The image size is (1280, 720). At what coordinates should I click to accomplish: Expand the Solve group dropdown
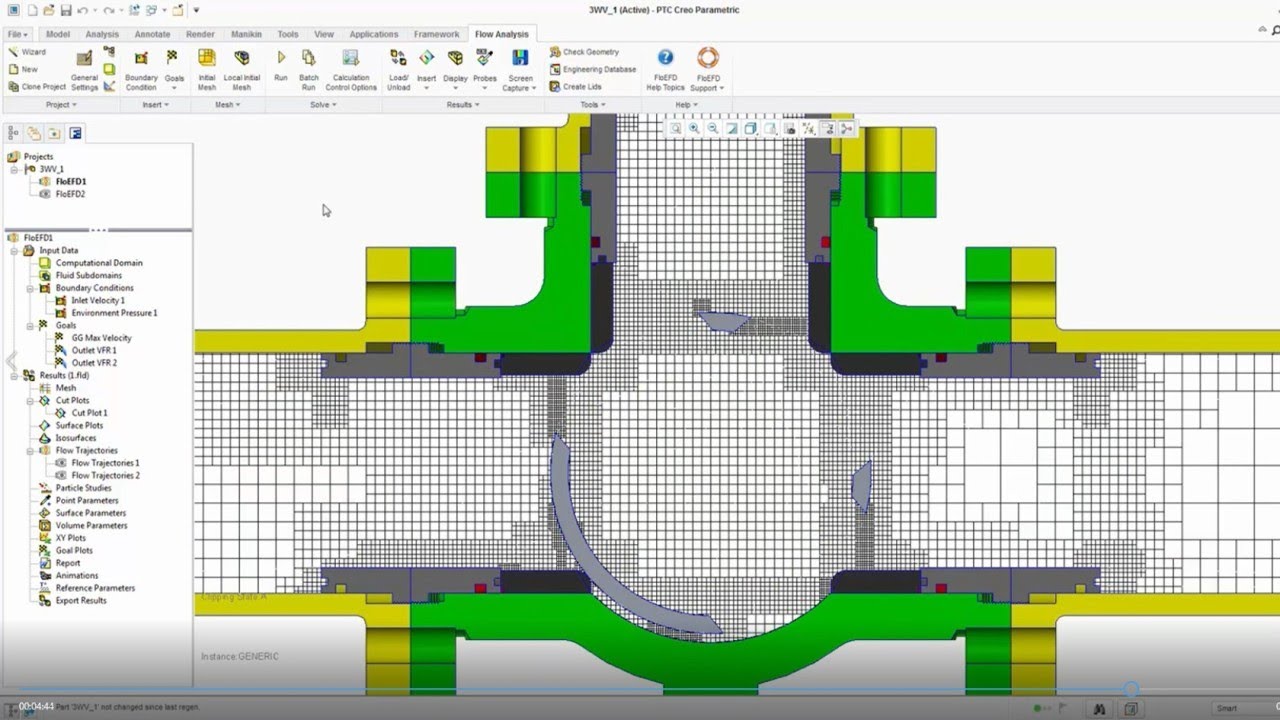pos(323,104)
